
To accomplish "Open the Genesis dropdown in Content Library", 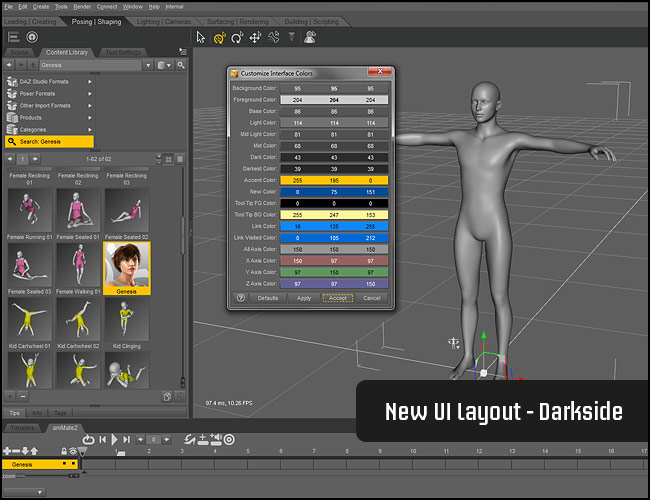I will [x=148, y=65].
